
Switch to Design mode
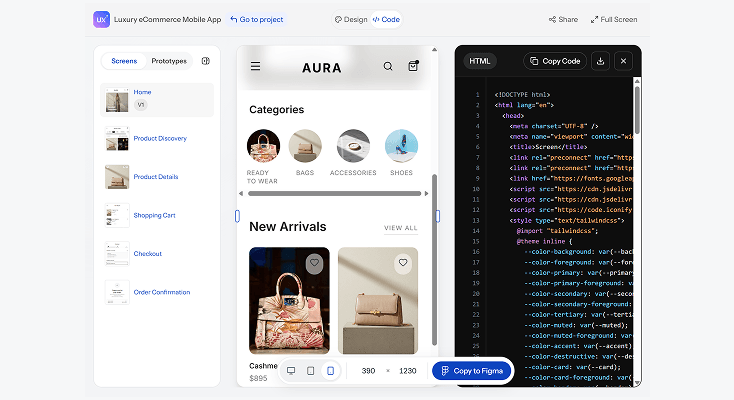point(351,20)
